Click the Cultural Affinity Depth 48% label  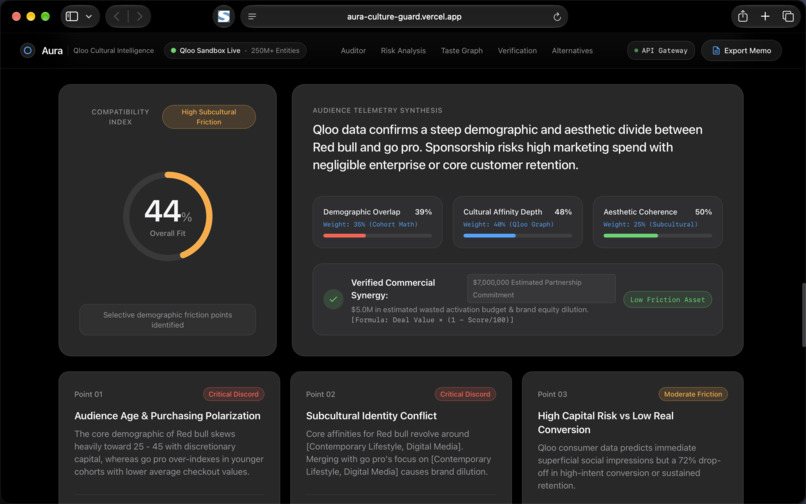pyautogui.click(x=517, y=212)
